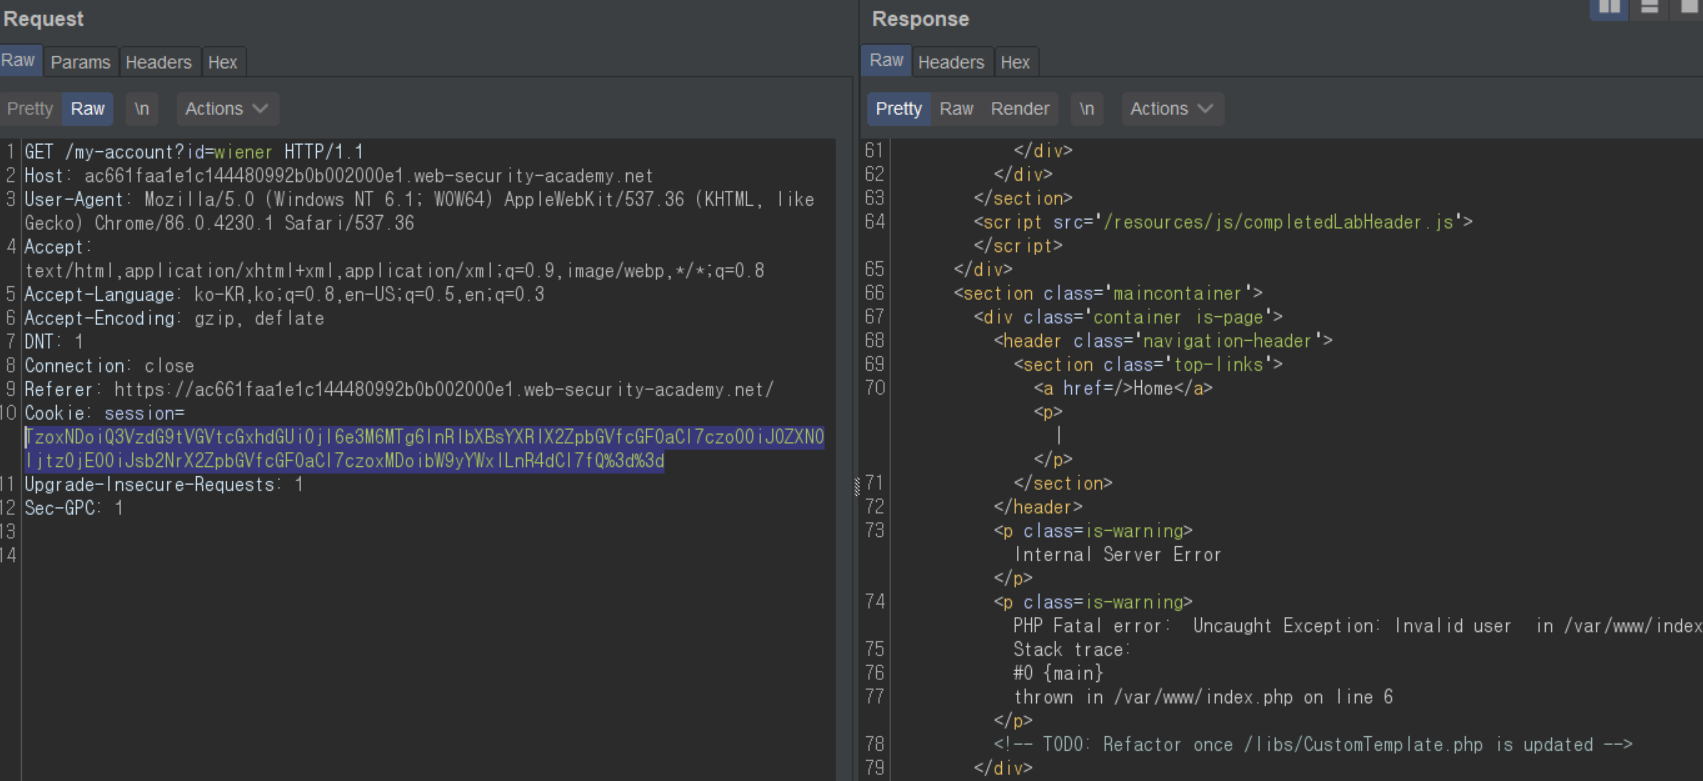
Task: Switch to the top-bottom stacked layout icon
Action: click(1650, 7)
